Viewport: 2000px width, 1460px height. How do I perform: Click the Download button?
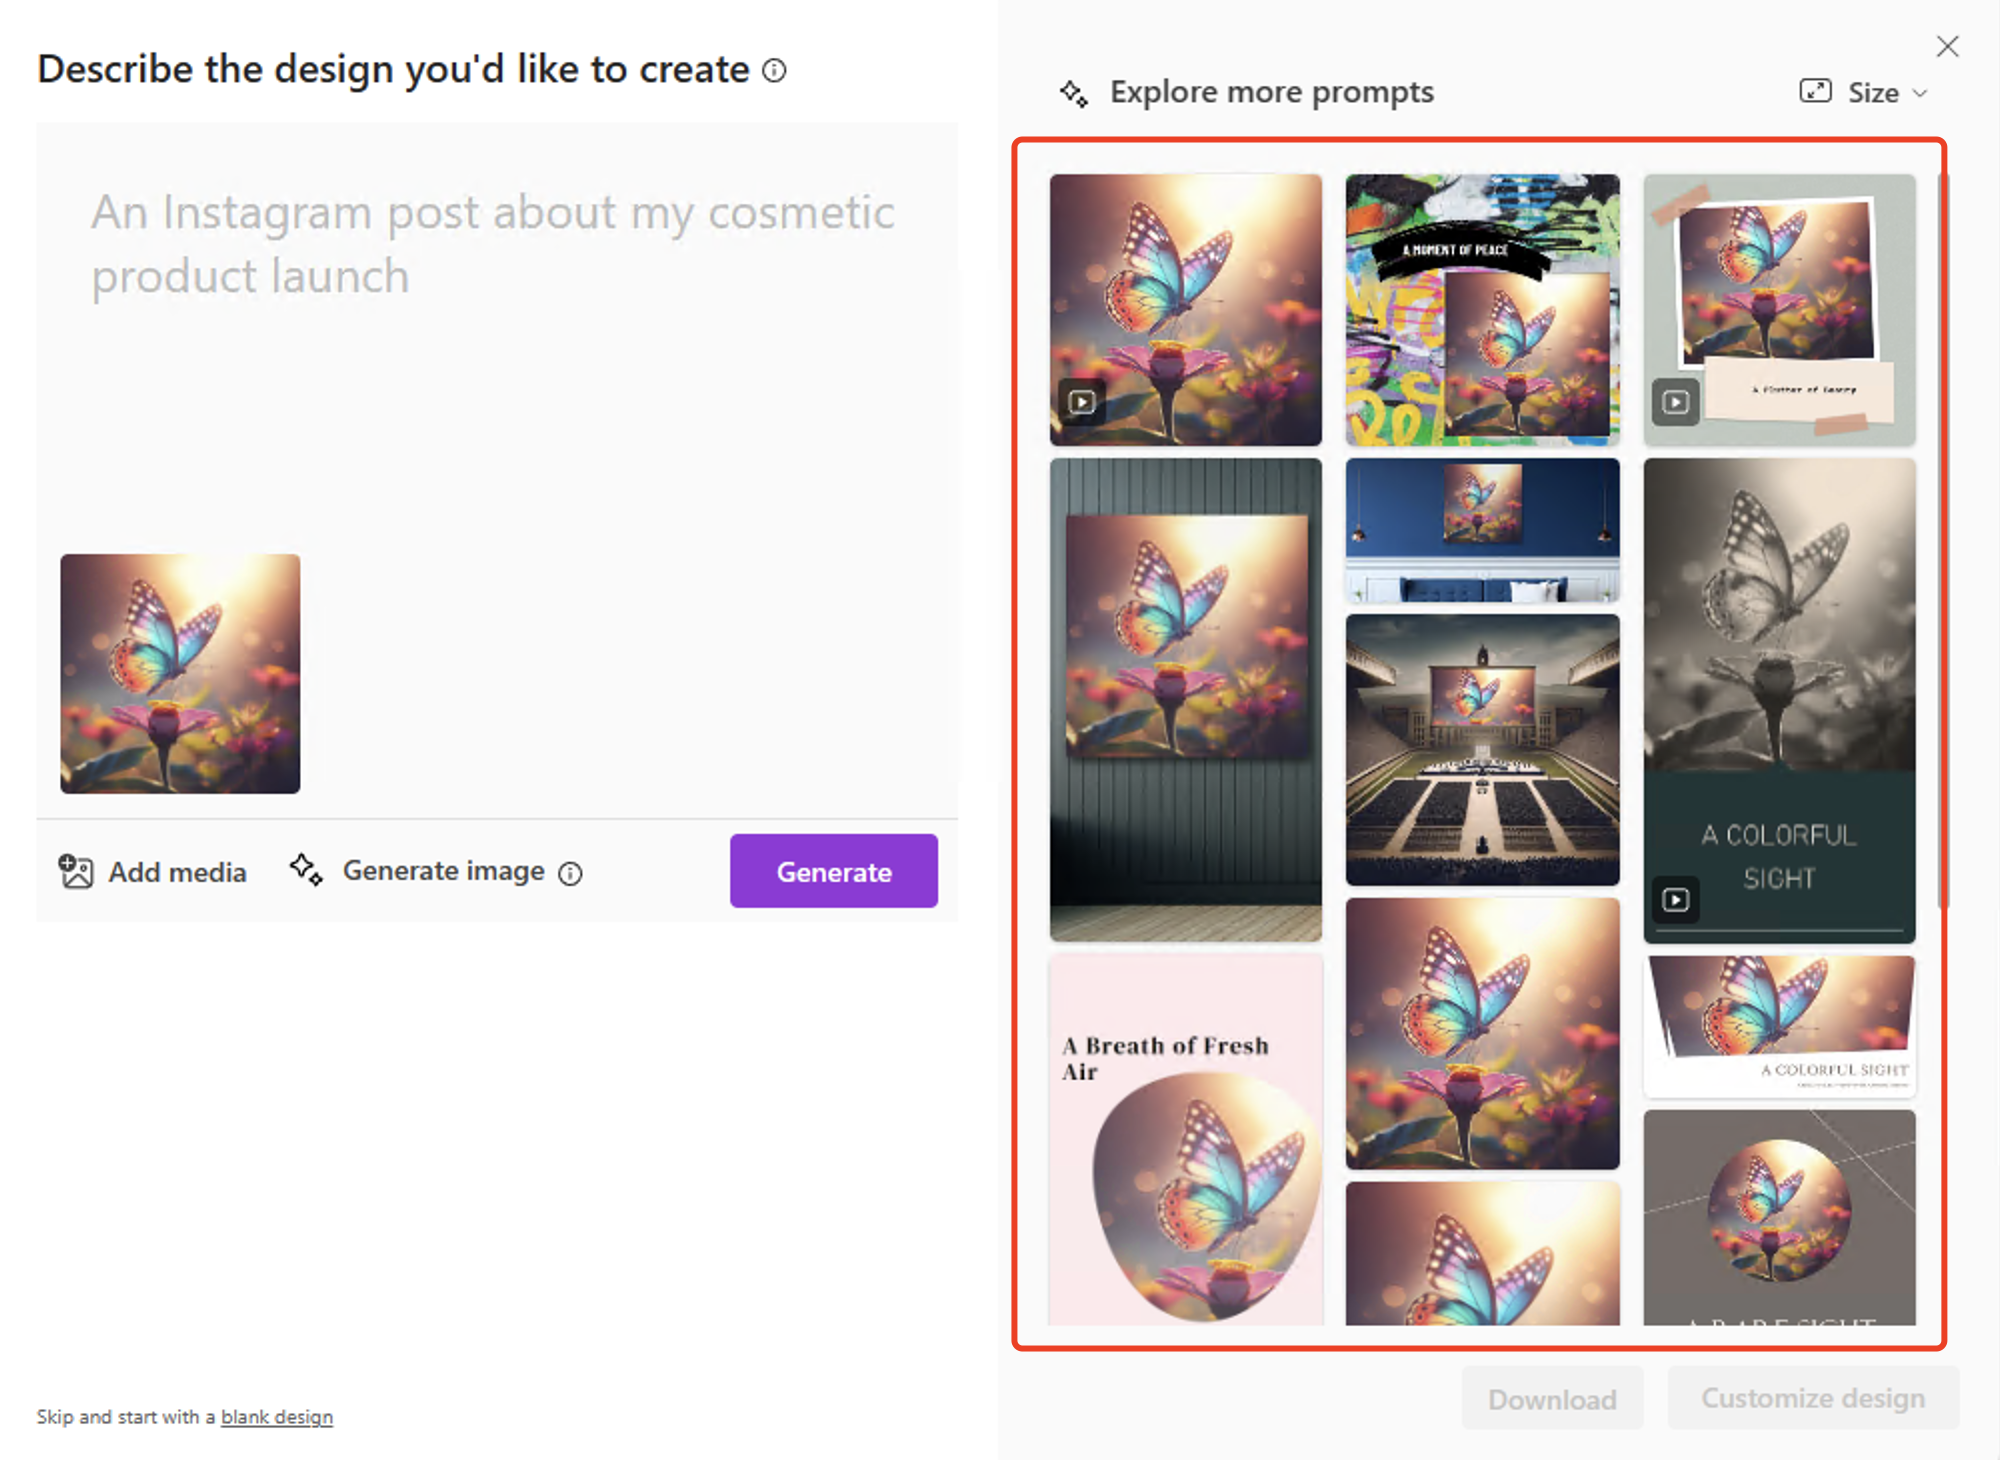tap(1552, 1398)
